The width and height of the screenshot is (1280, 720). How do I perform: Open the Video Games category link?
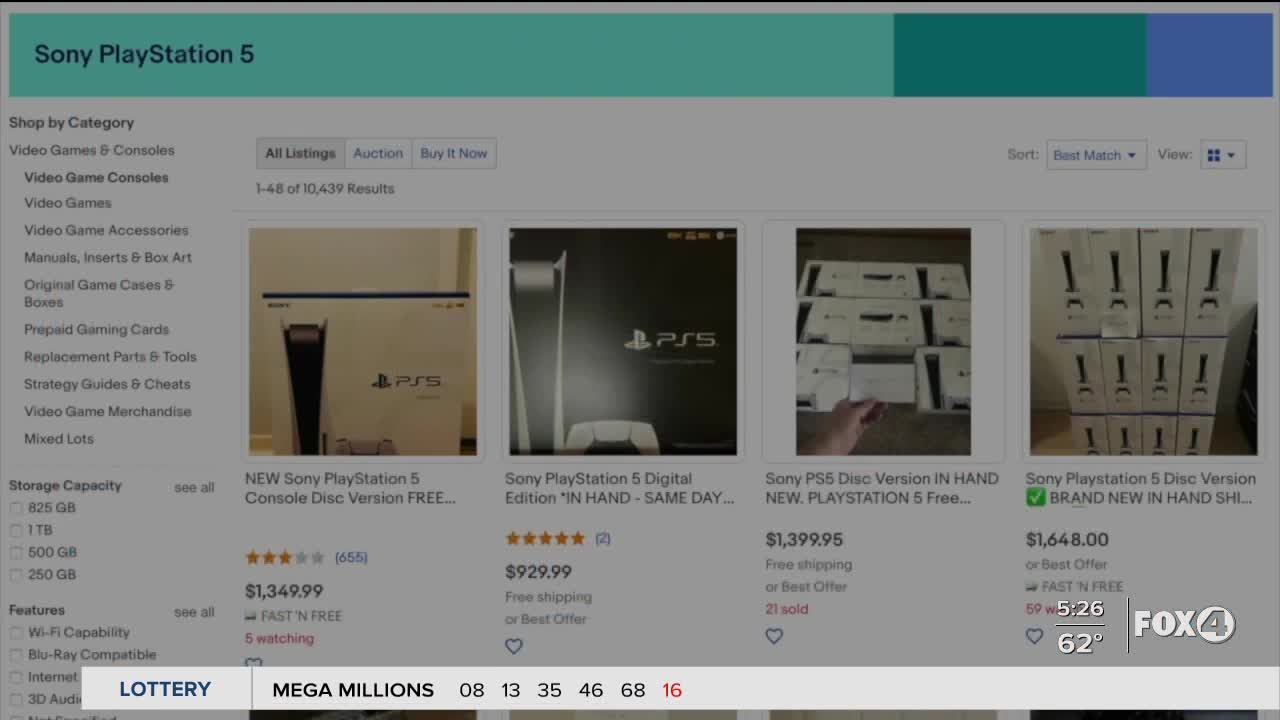point(68,202)
